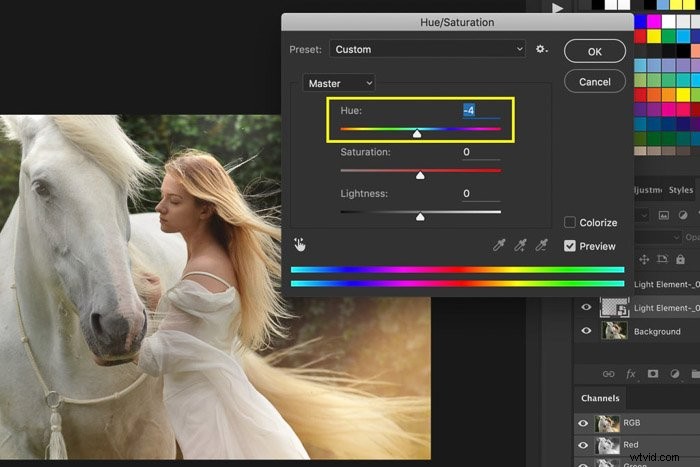The height and width of the screenshot is (467, 700).
Task: Click the Saturation slider thumb
Action: coord(420,175)
